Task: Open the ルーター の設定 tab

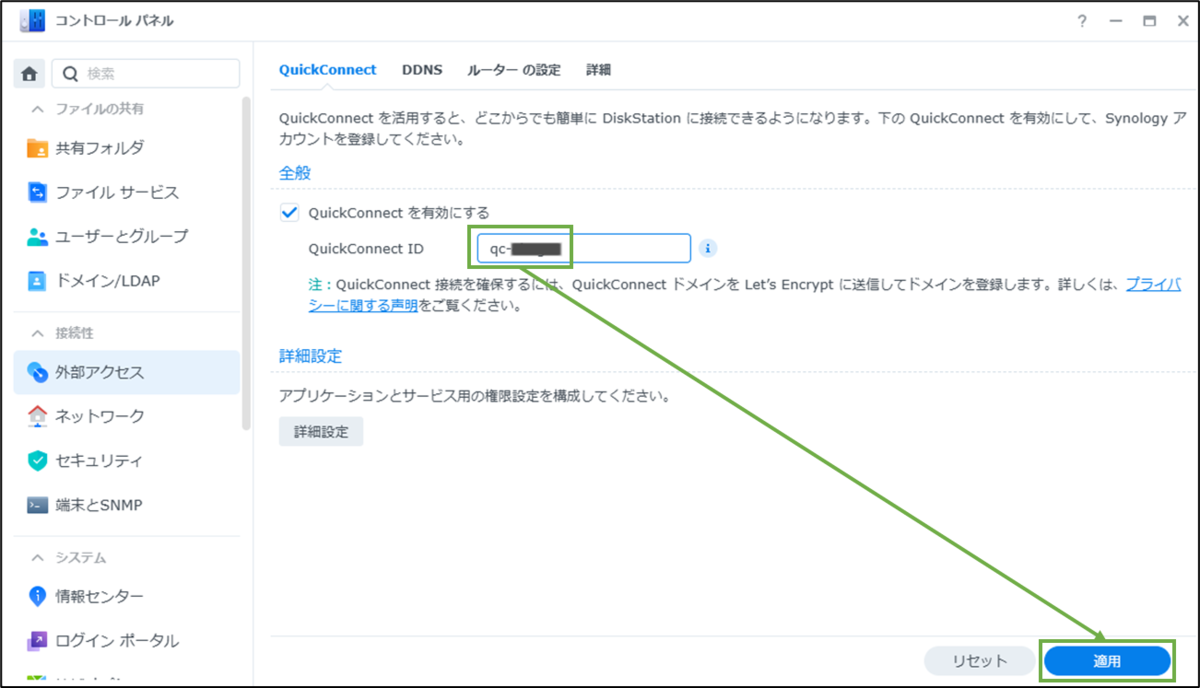Action: [x=514, y=70]
